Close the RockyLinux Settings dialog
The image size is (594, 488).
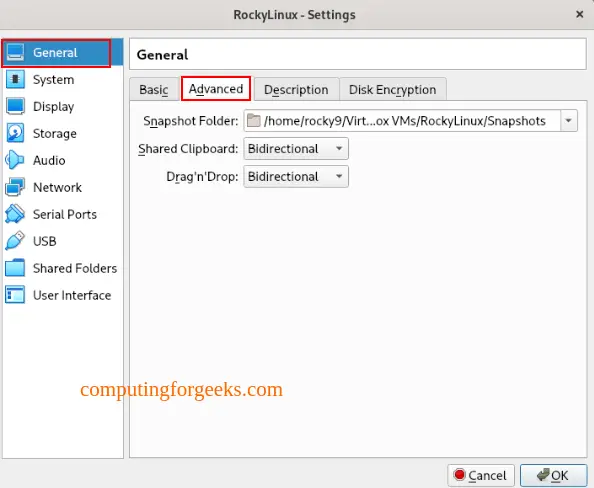tap(579, 14)
